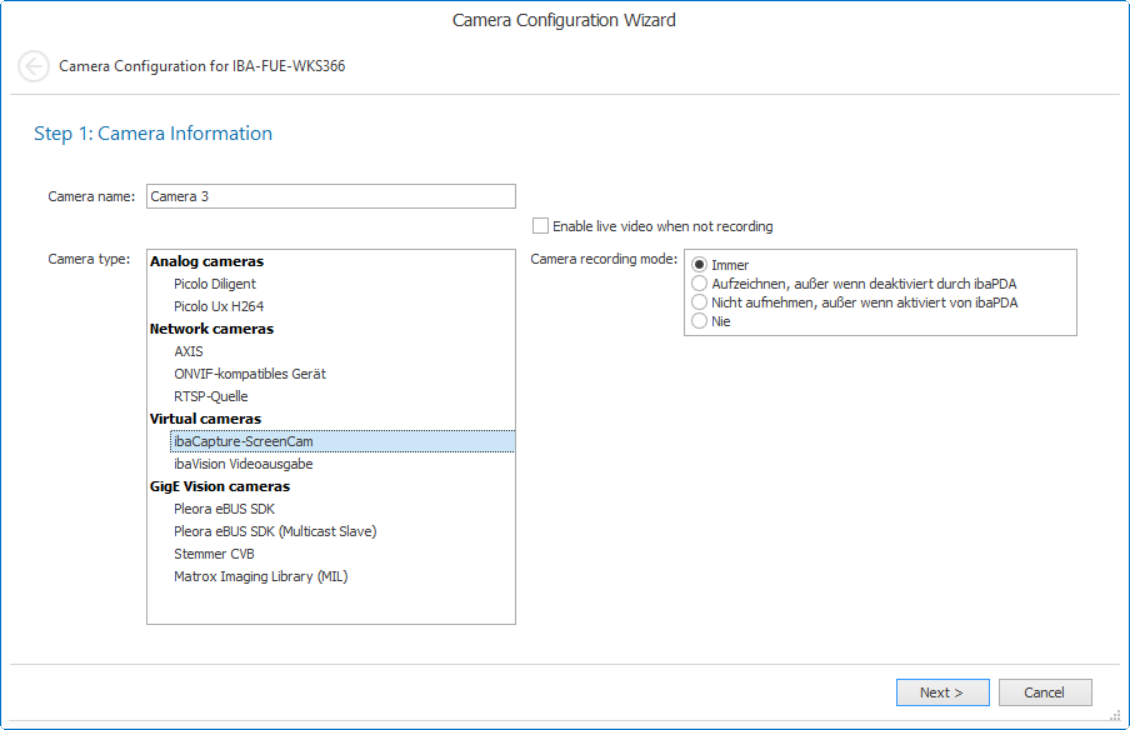
Task: Select Aufzeichnen, außer wenn deaktiviert option
Action: pyautogui.click(x=700, y=284)
